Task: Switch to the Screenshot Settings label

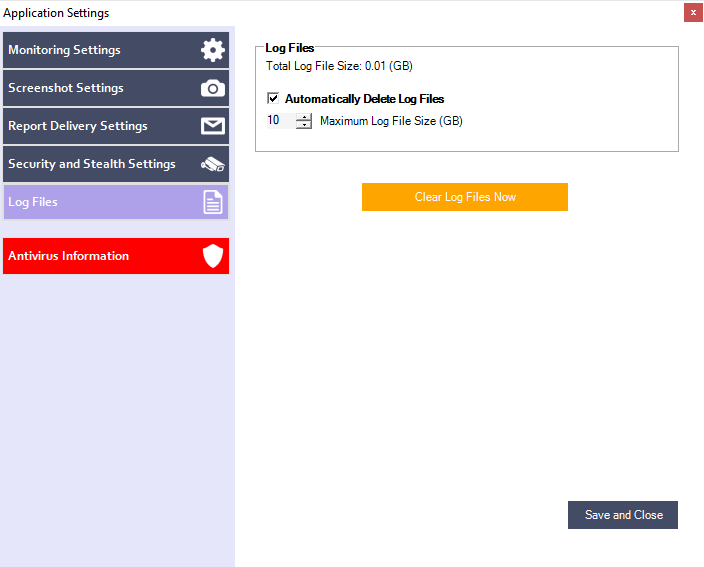Action: (66, 88)
